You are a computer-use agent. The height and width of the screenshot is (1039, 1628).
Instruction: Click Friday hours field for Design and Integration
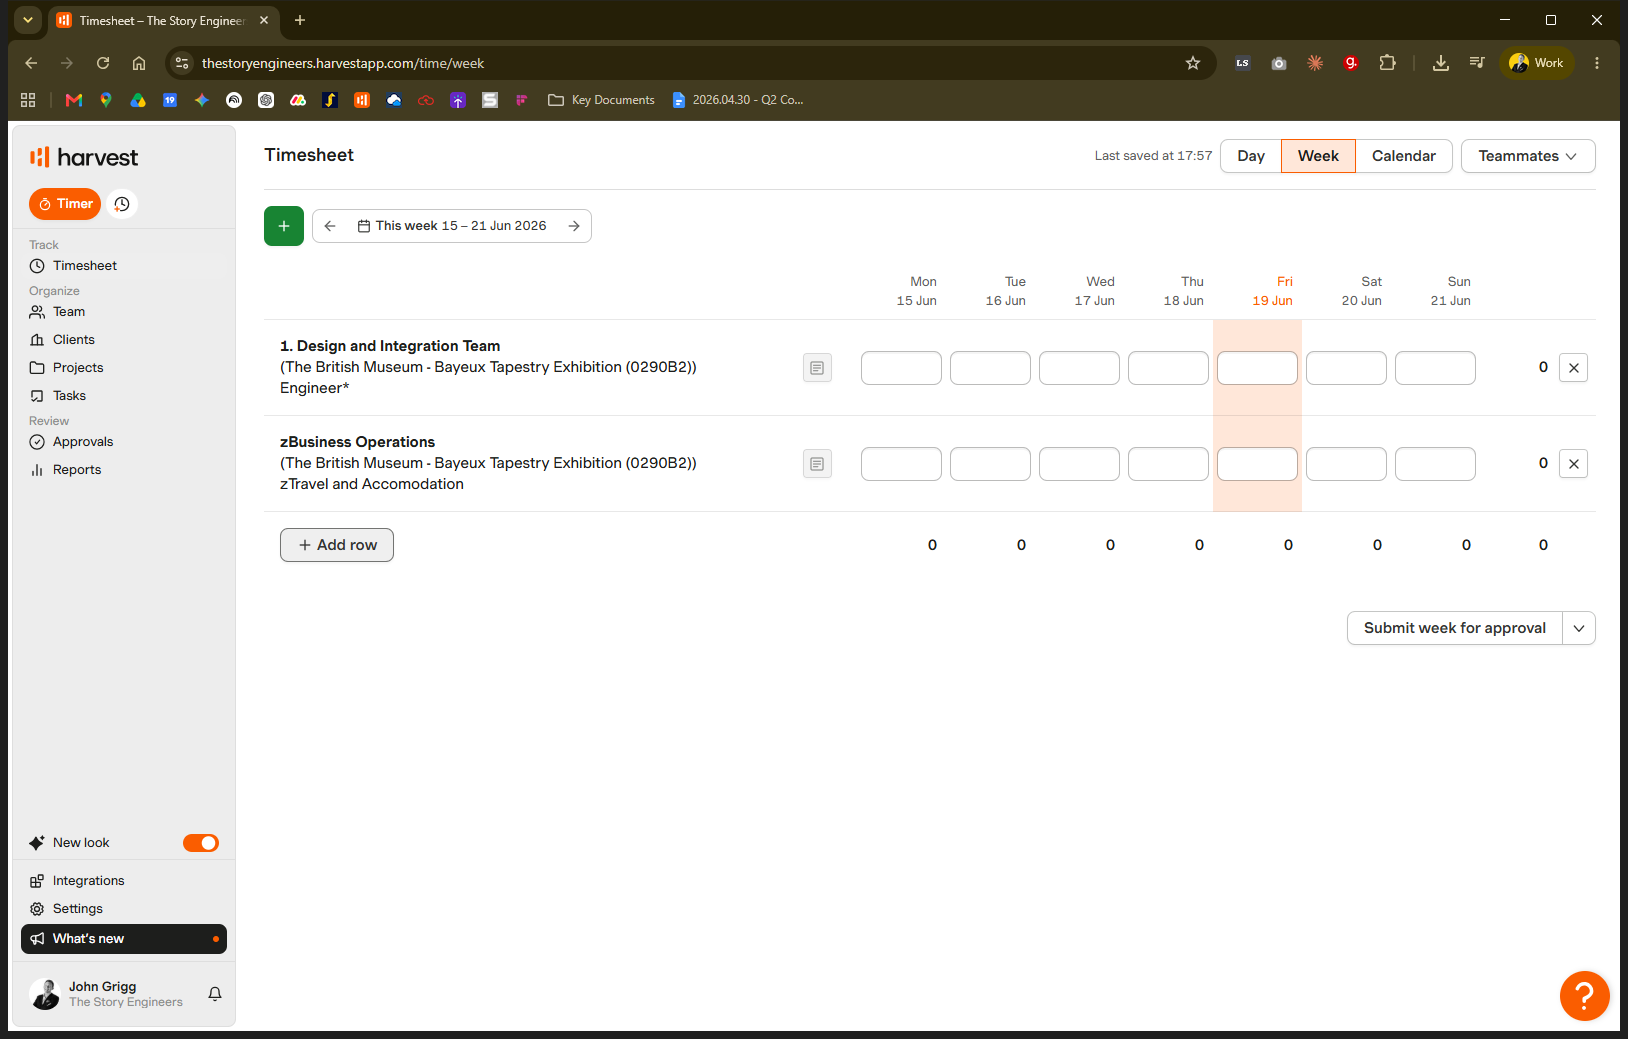click(1257, 368)
